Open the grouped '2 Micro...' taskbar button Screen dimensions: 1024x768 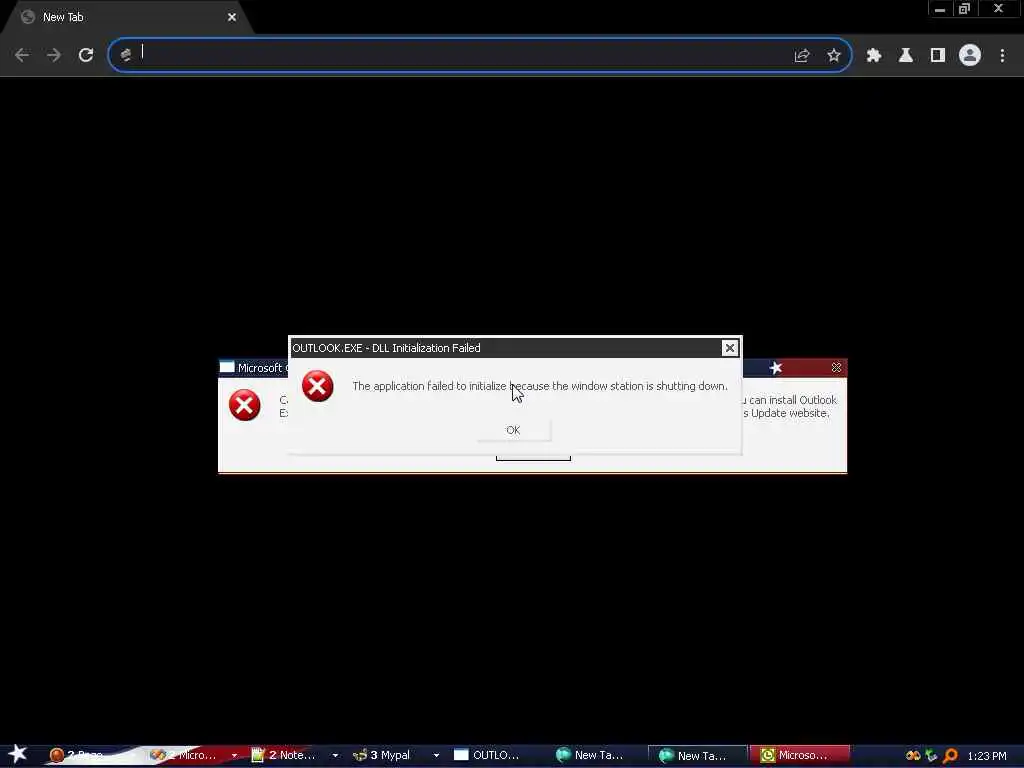[x=187, y=755]
